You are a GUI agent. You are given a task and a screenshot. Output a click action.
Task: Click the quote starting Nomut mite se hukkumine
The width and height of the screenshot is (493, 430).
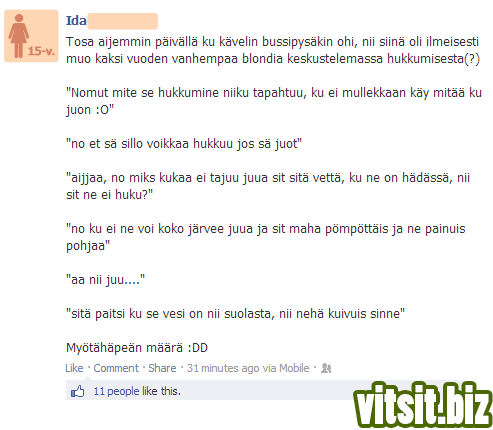coord(274,101)
